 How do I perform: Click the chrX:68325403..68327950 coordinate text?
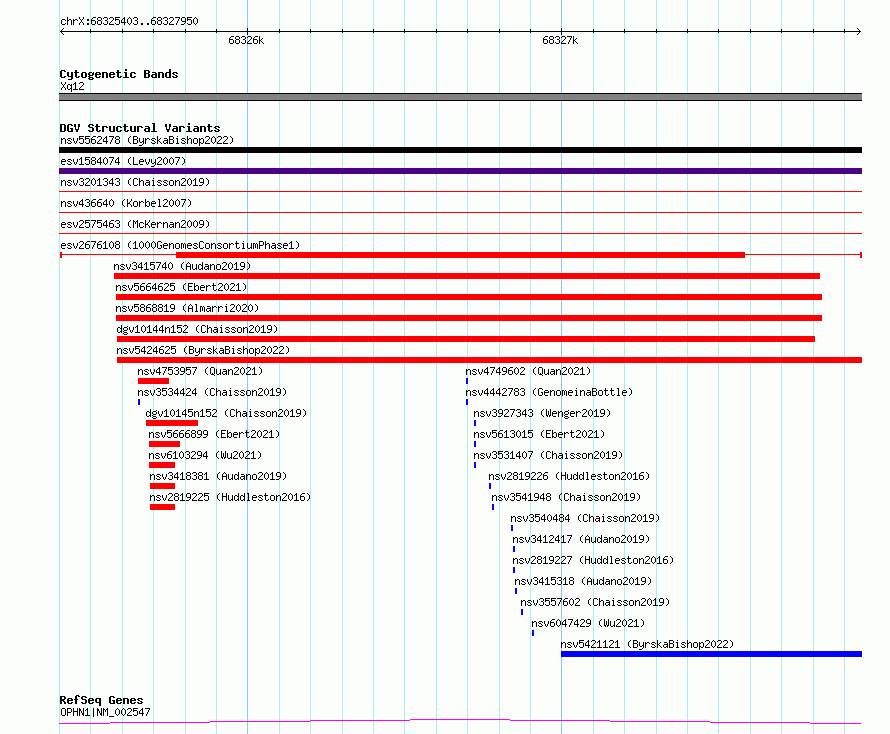point(129,22)
